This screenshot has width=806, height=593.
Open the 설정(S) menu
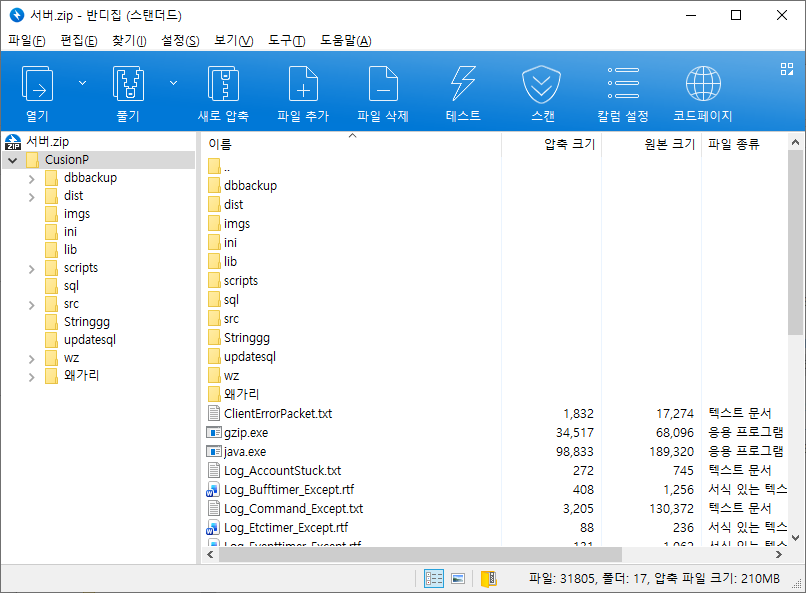(180, 40)
